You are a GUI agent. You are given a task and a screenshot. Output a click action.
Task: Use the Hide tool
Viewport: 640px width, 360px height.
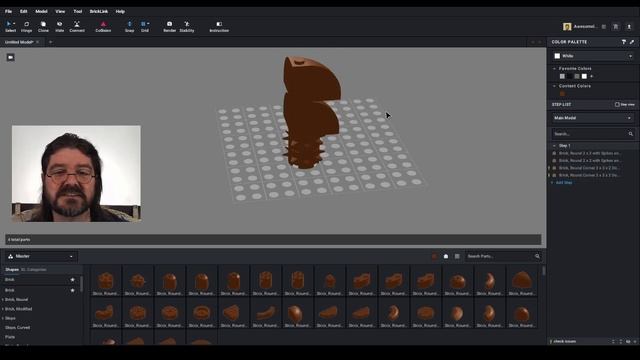pyautogui.click(x=60, y=27)
